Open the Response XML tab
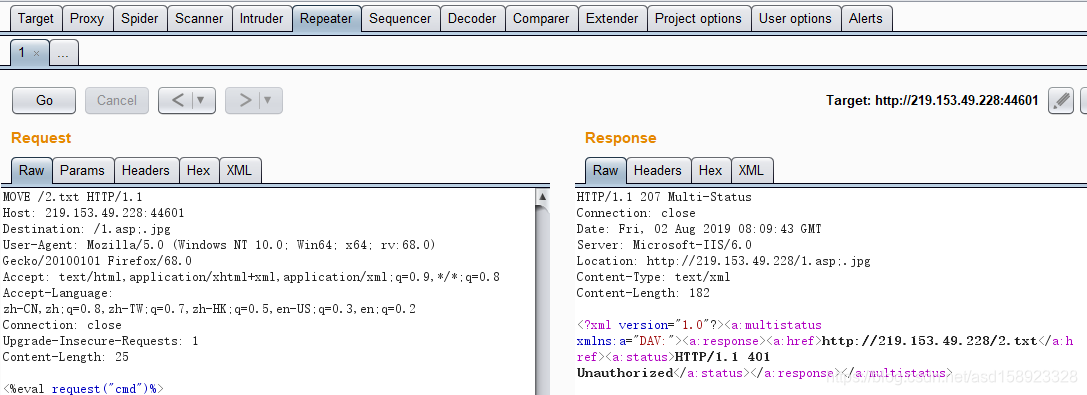1087x395 pixels. pyautogui.click(x=751, y=170)
